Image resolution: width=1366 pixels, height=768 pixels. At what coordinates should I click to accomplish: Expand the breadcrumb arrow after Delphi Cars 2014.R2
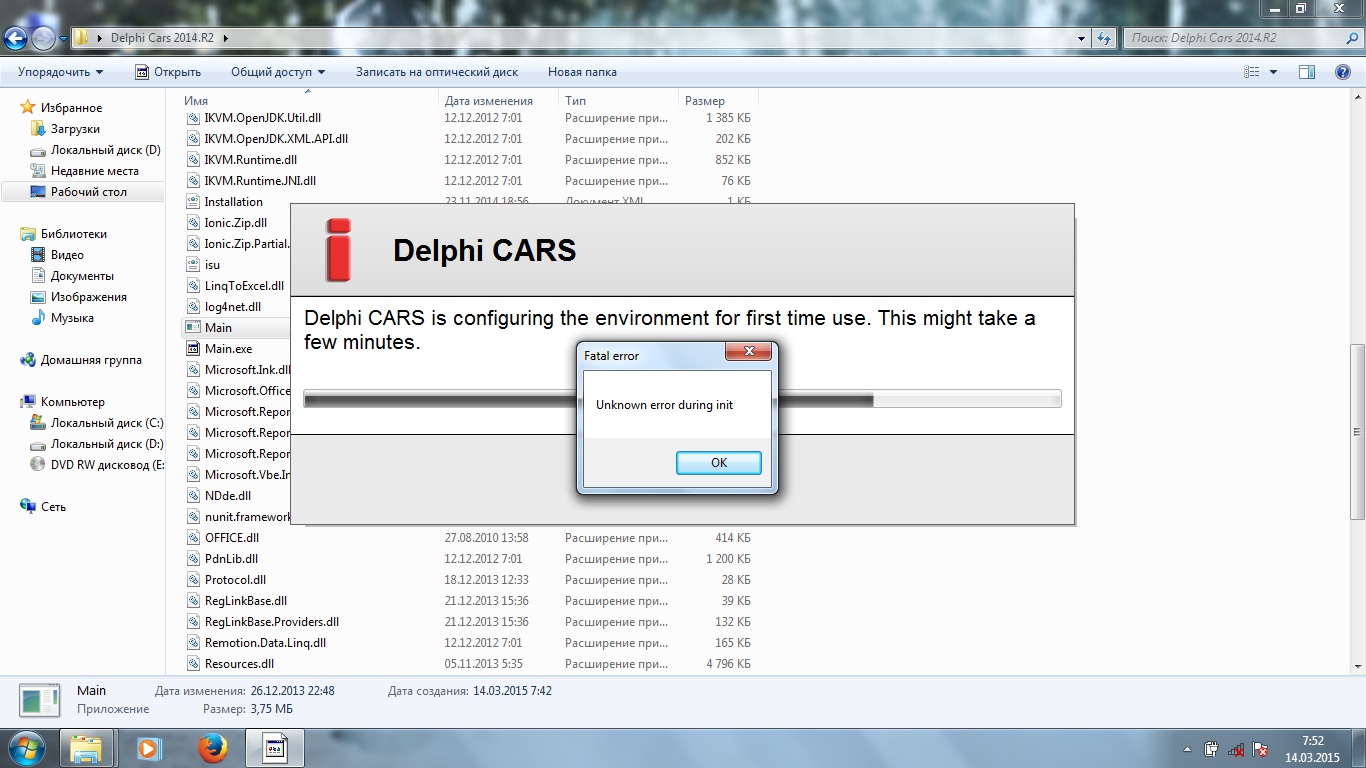pos(226,38)
